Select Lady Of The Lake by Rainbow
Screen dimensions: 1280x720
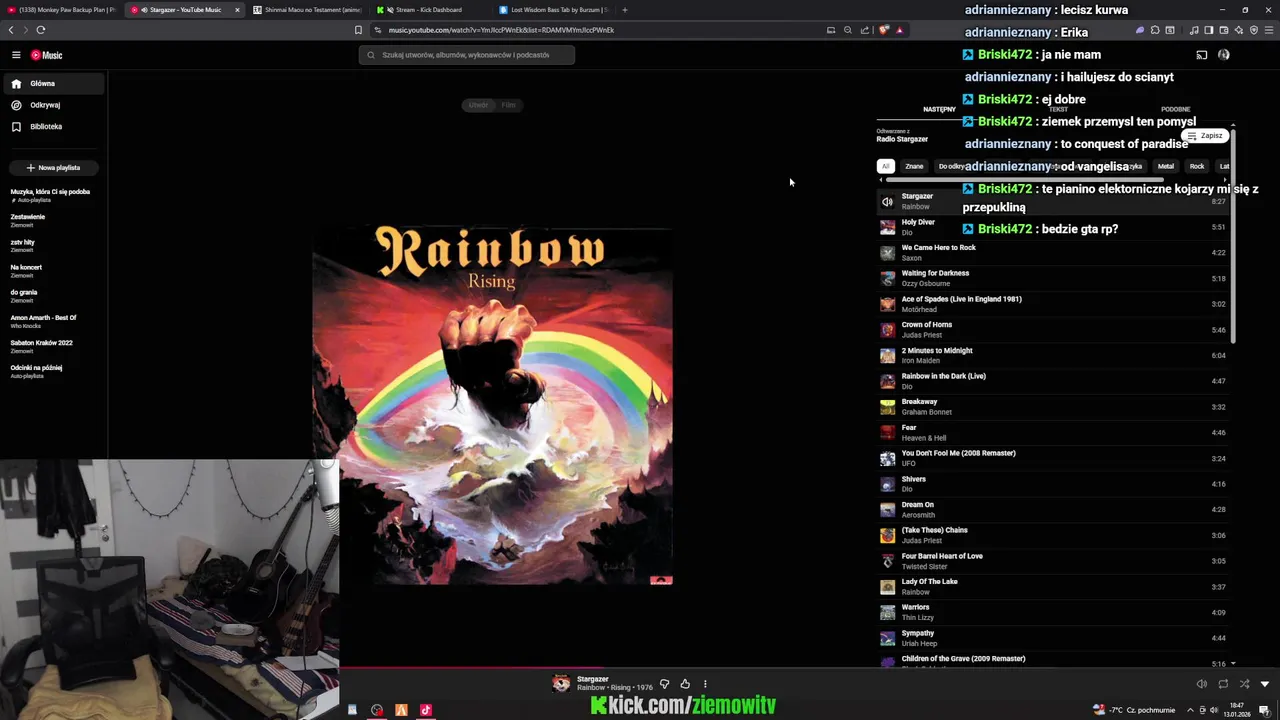pyautogui.click(x=1052, y=587)
